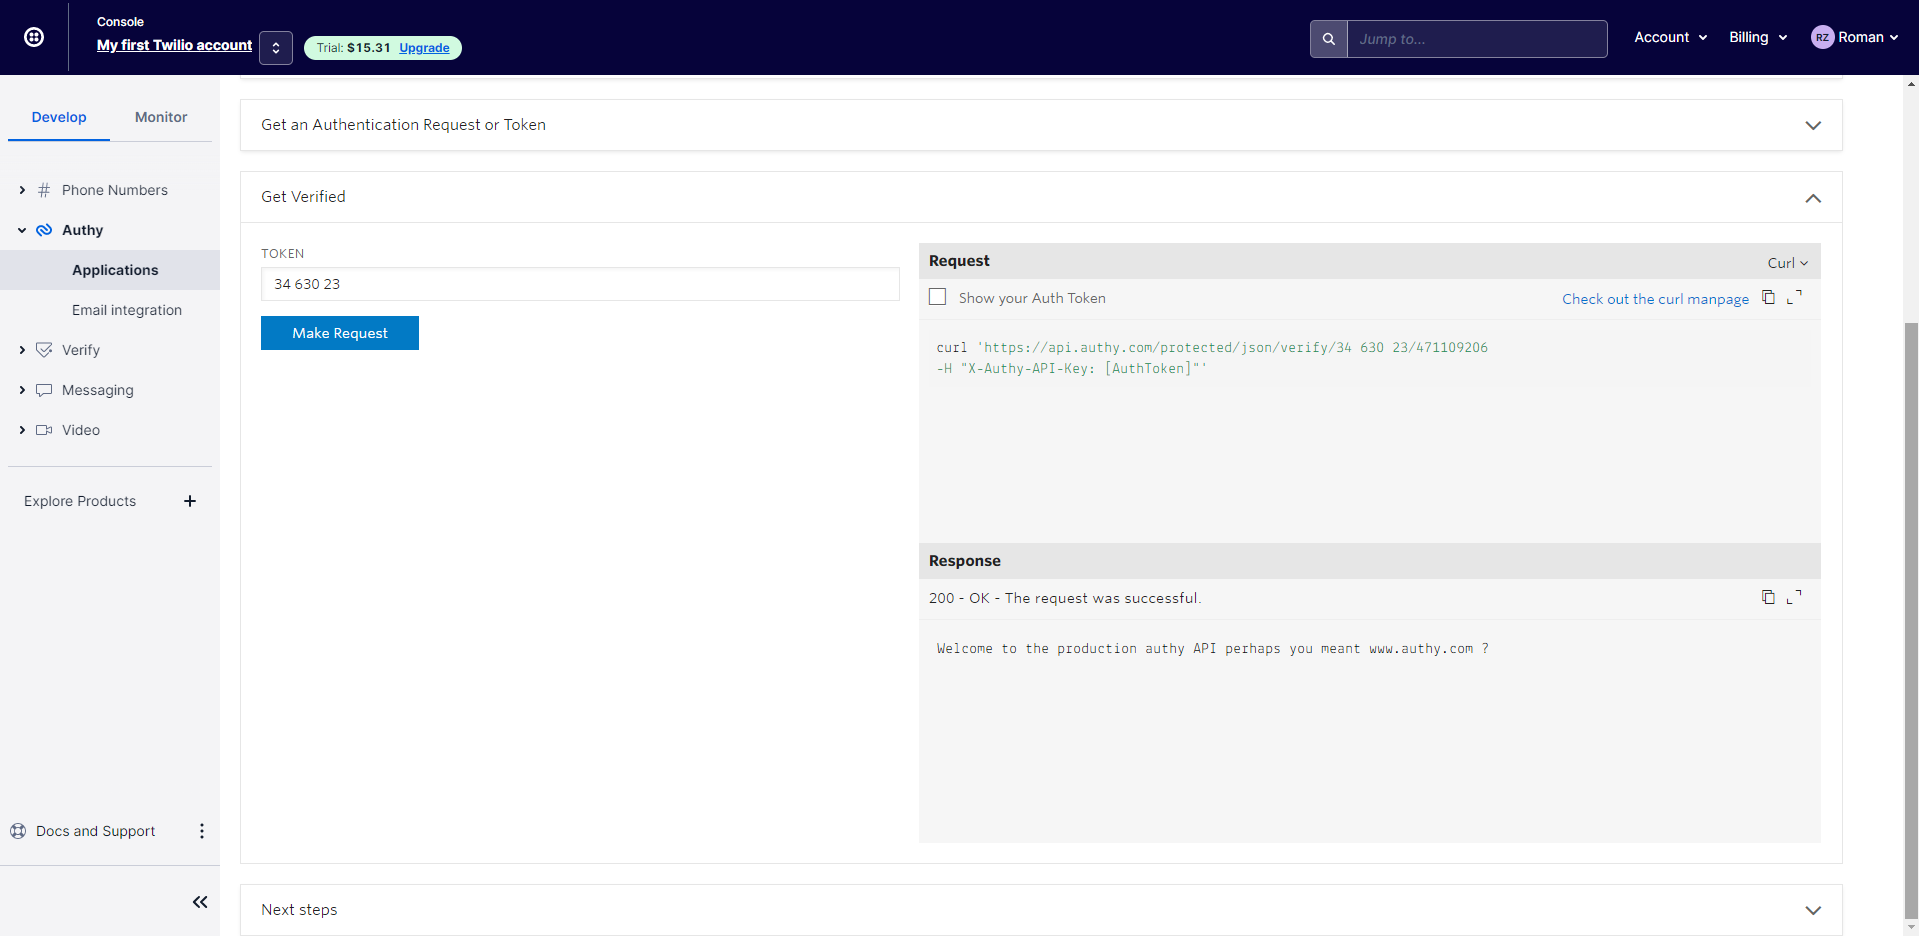Image resolution: width=1919 pixels, height=936 pixels.
Task: Click the RZ user avatar
Action: tap(1822, 37)
